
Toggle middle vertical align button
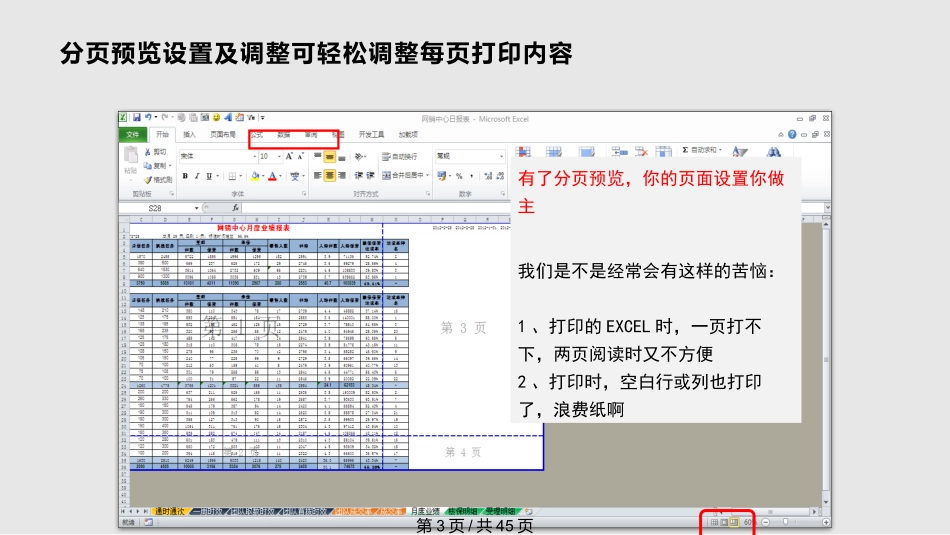pyautogui.click(x=330, y=156)
